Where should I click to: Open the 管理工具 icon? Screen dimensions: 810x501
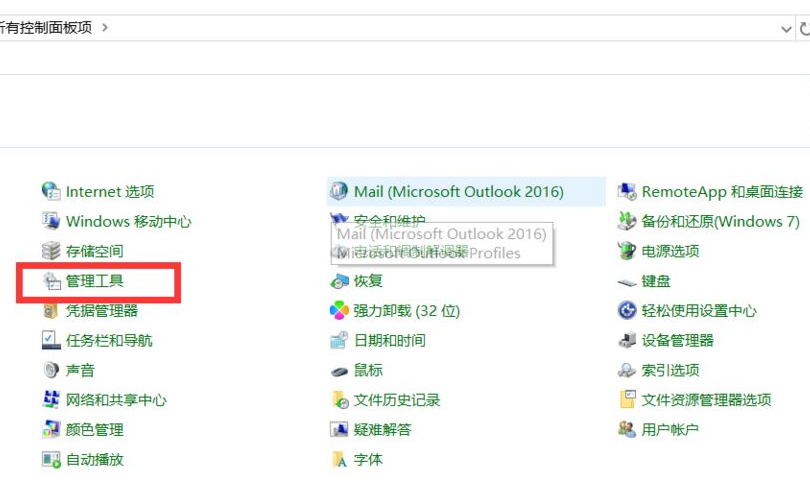[x=51, y=282]
